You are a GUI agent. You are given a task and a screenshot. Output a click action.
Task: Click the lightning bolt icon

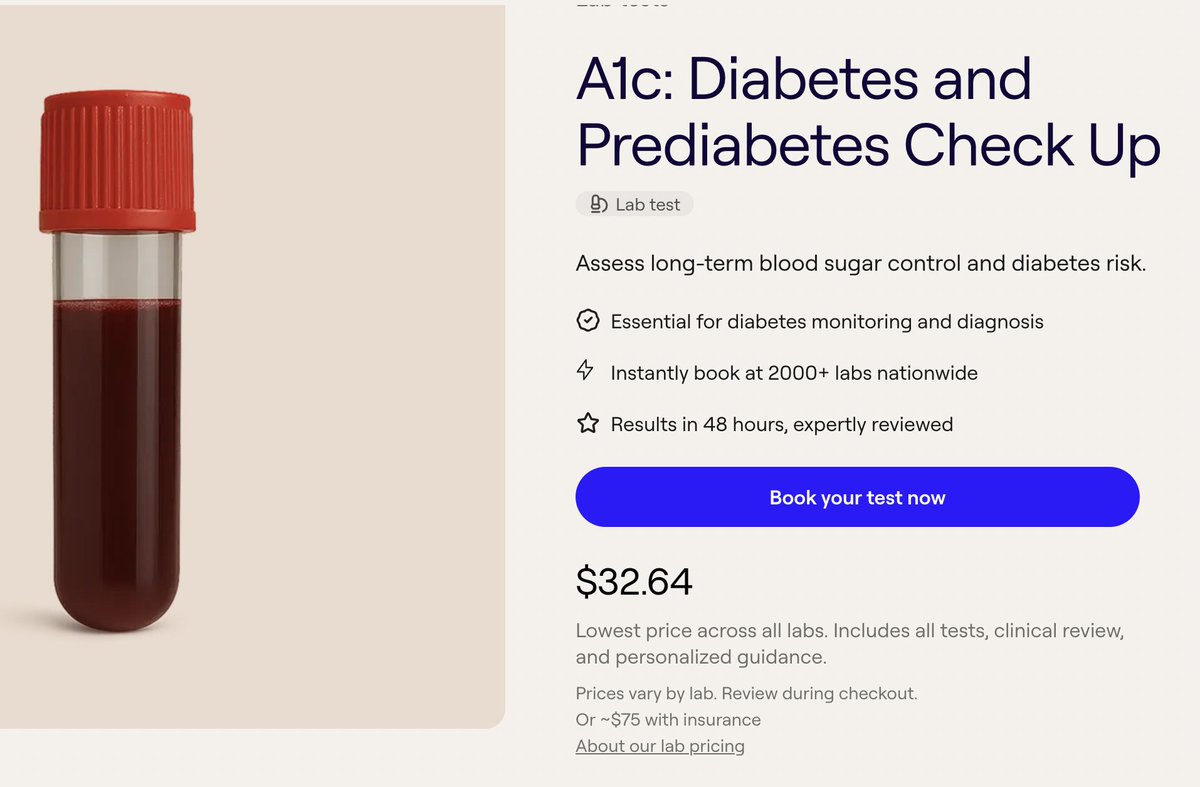[x=586, y=371]
